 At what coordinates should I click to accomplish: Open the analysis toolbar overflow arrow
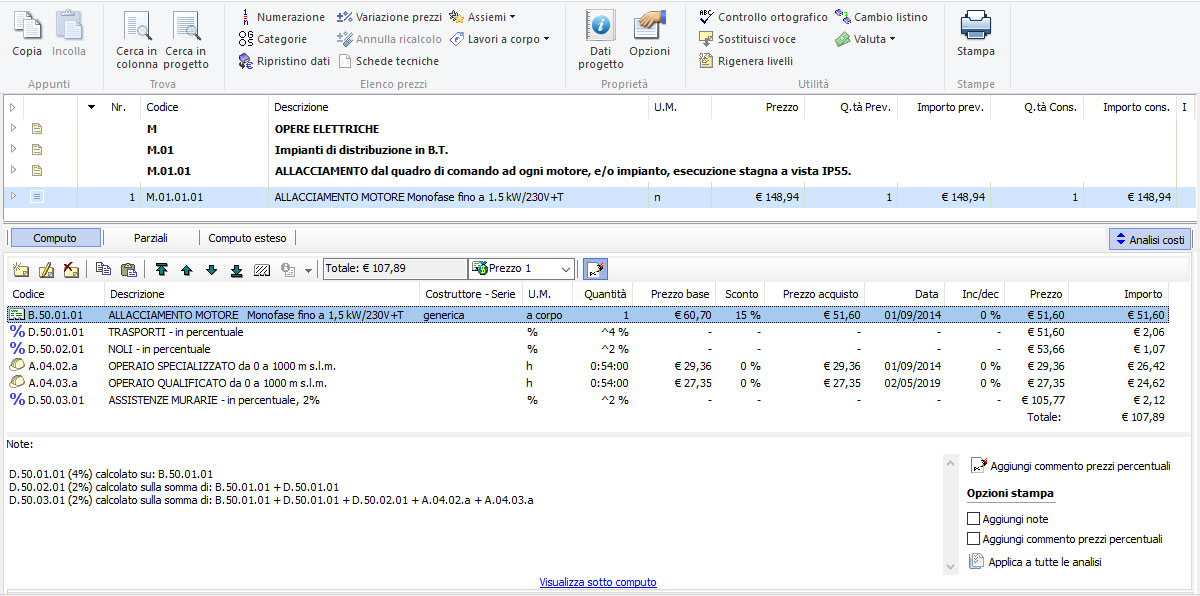(309, 270)
